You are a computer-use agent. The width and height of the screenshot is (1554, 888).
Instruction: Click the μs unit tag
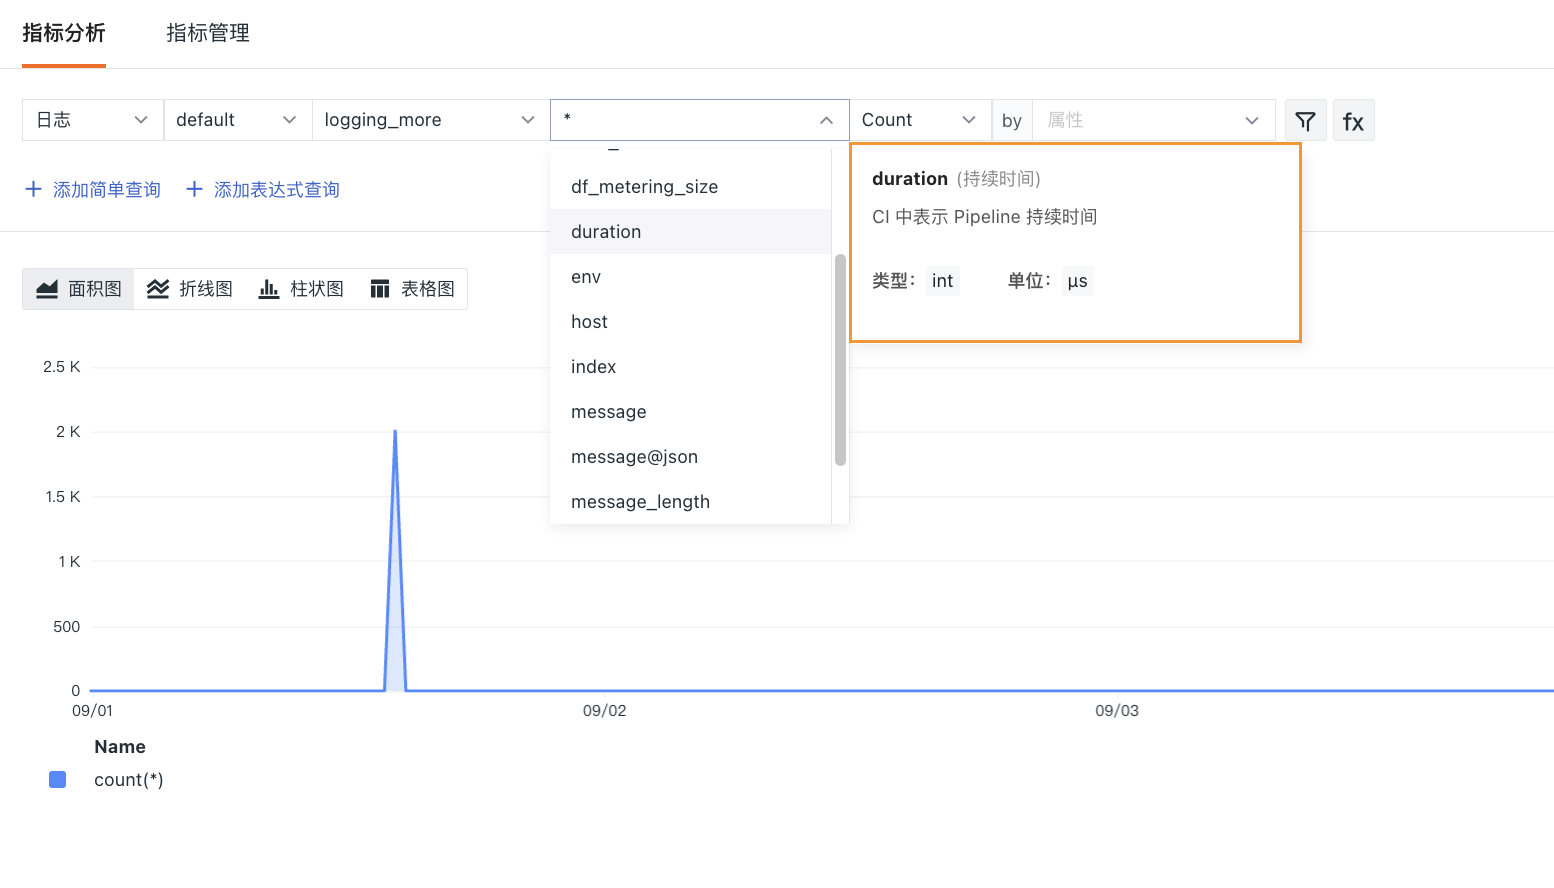[x=1077, y=281]
